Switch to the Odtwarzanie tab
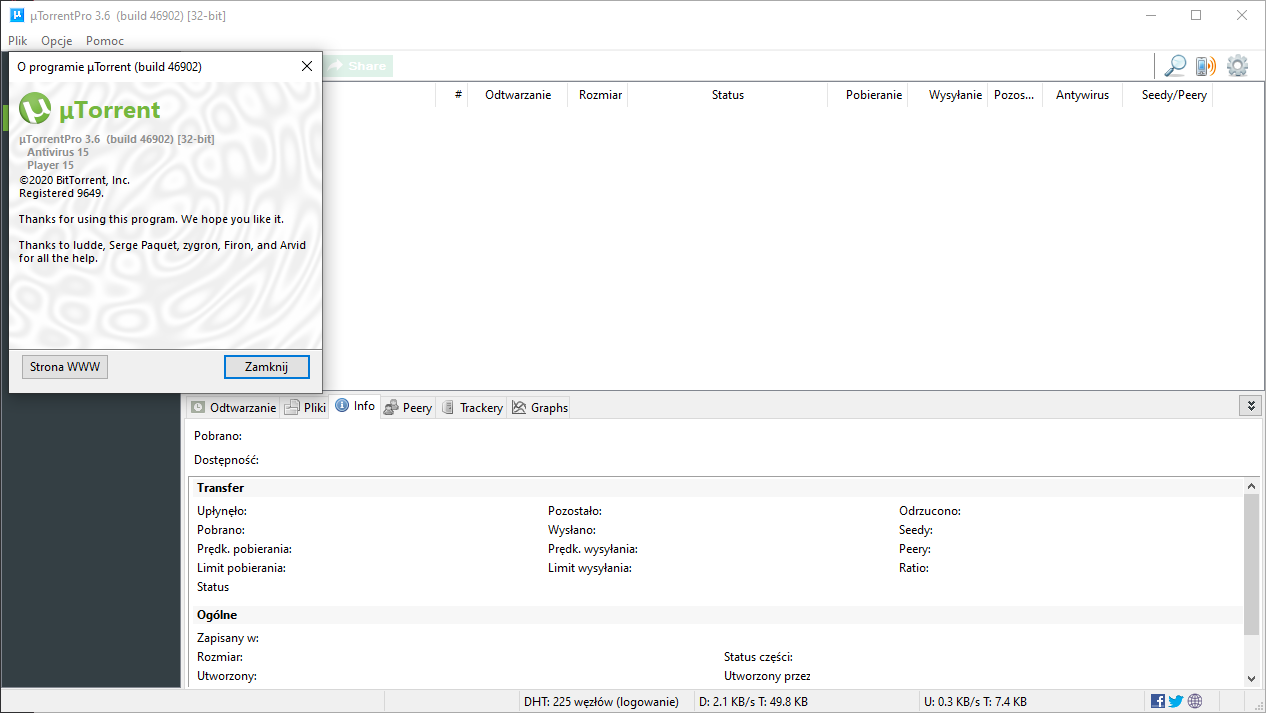The width and height of the screenshot is (1266, 713). pos(233,407)
